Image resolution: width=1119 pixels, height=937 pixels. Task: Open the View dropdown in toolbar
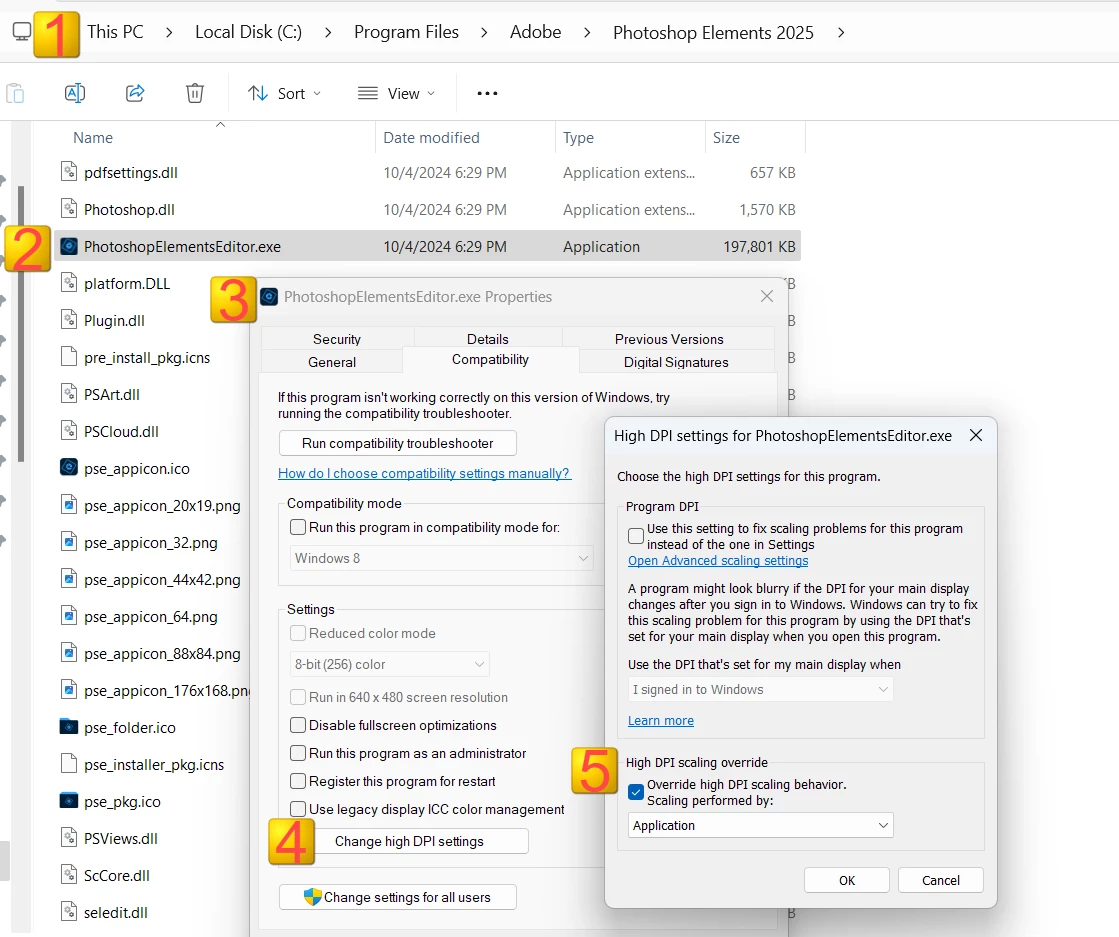point(397,93)
